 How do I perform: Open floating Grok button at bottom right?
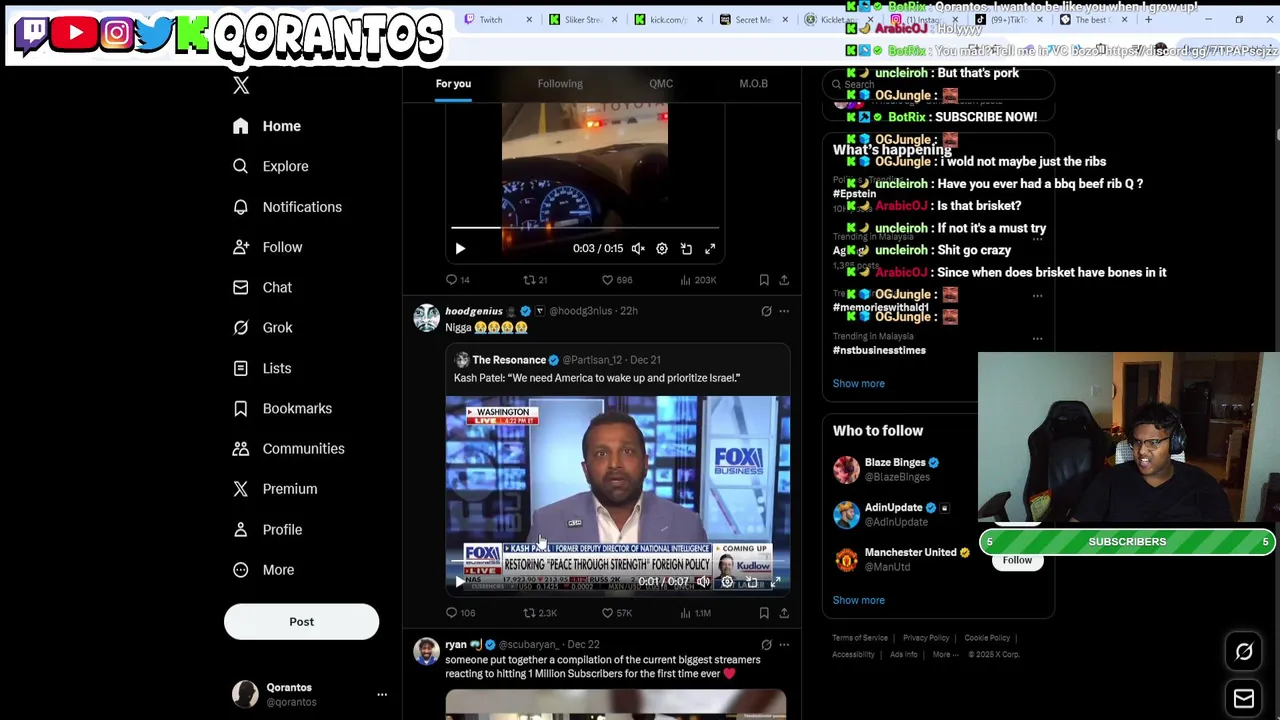click(x=1244, y=652)
